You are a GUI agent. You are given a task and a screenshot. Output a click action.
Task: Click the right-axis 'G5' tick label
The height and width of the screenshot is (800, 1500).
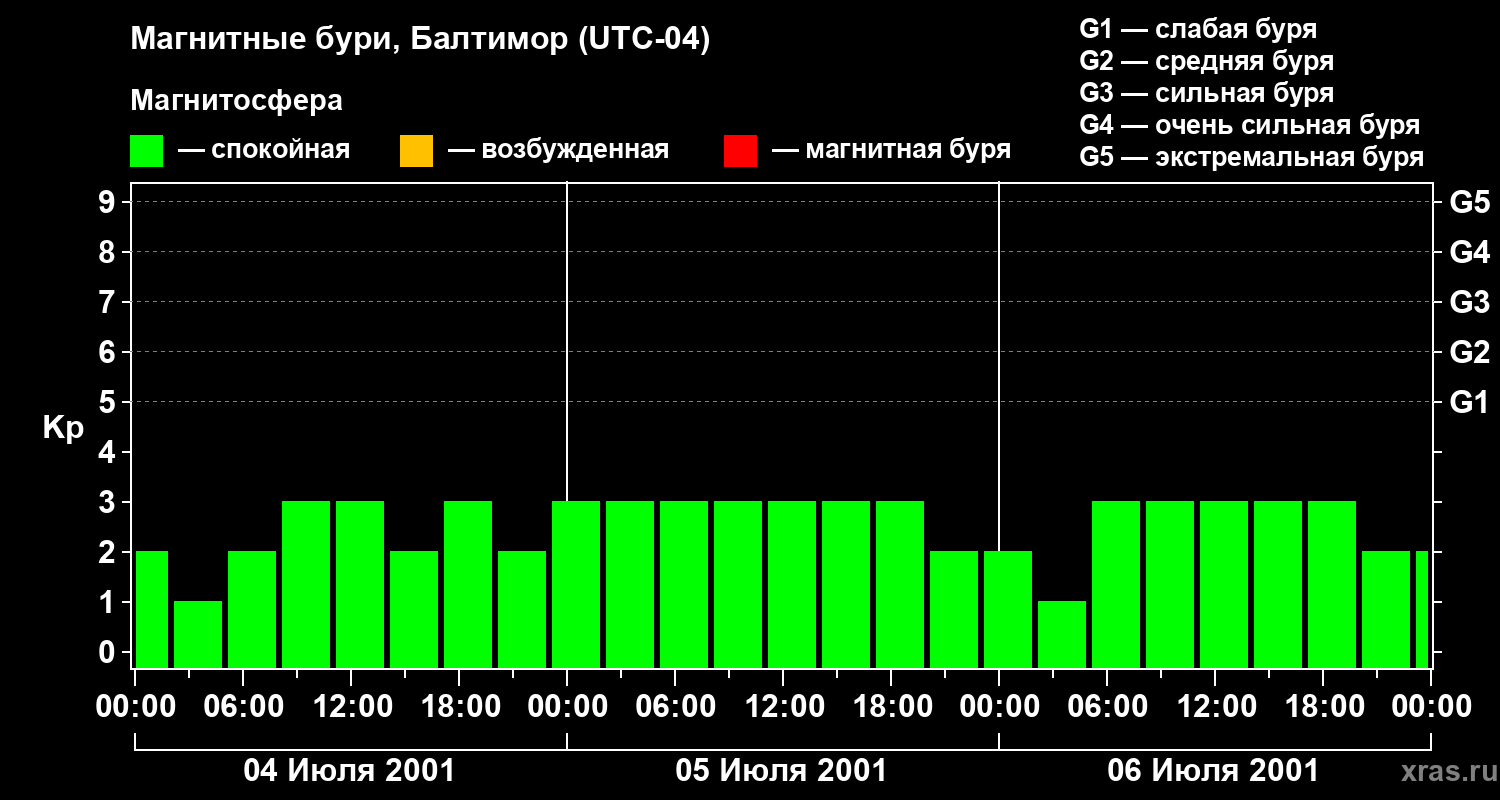[1469, 202]
